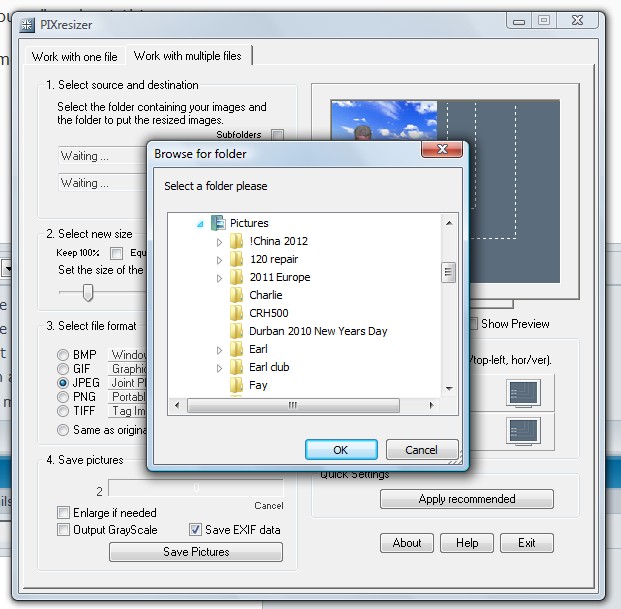
Task: Click the Earl club folder icon
Action: point(236,367)
